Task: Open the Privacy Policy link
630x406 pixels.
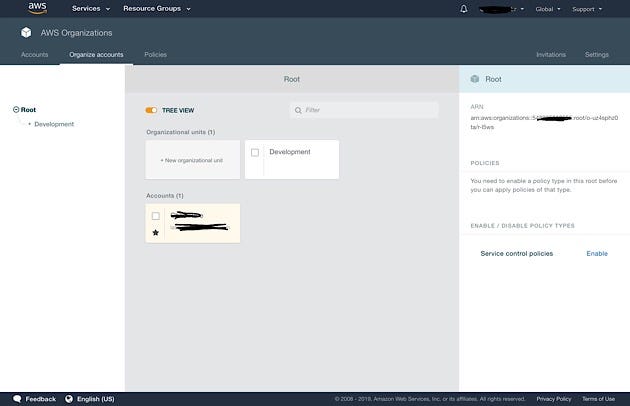Action: 554,399
